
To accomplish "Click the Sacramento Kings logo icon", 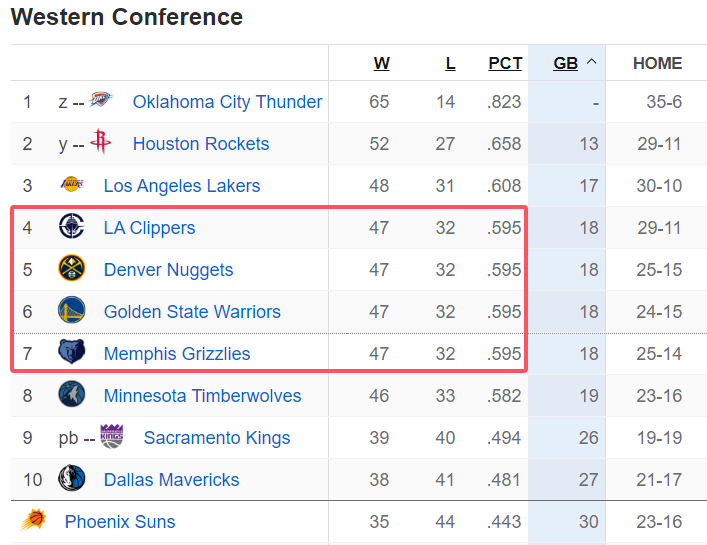I will 112,437.
